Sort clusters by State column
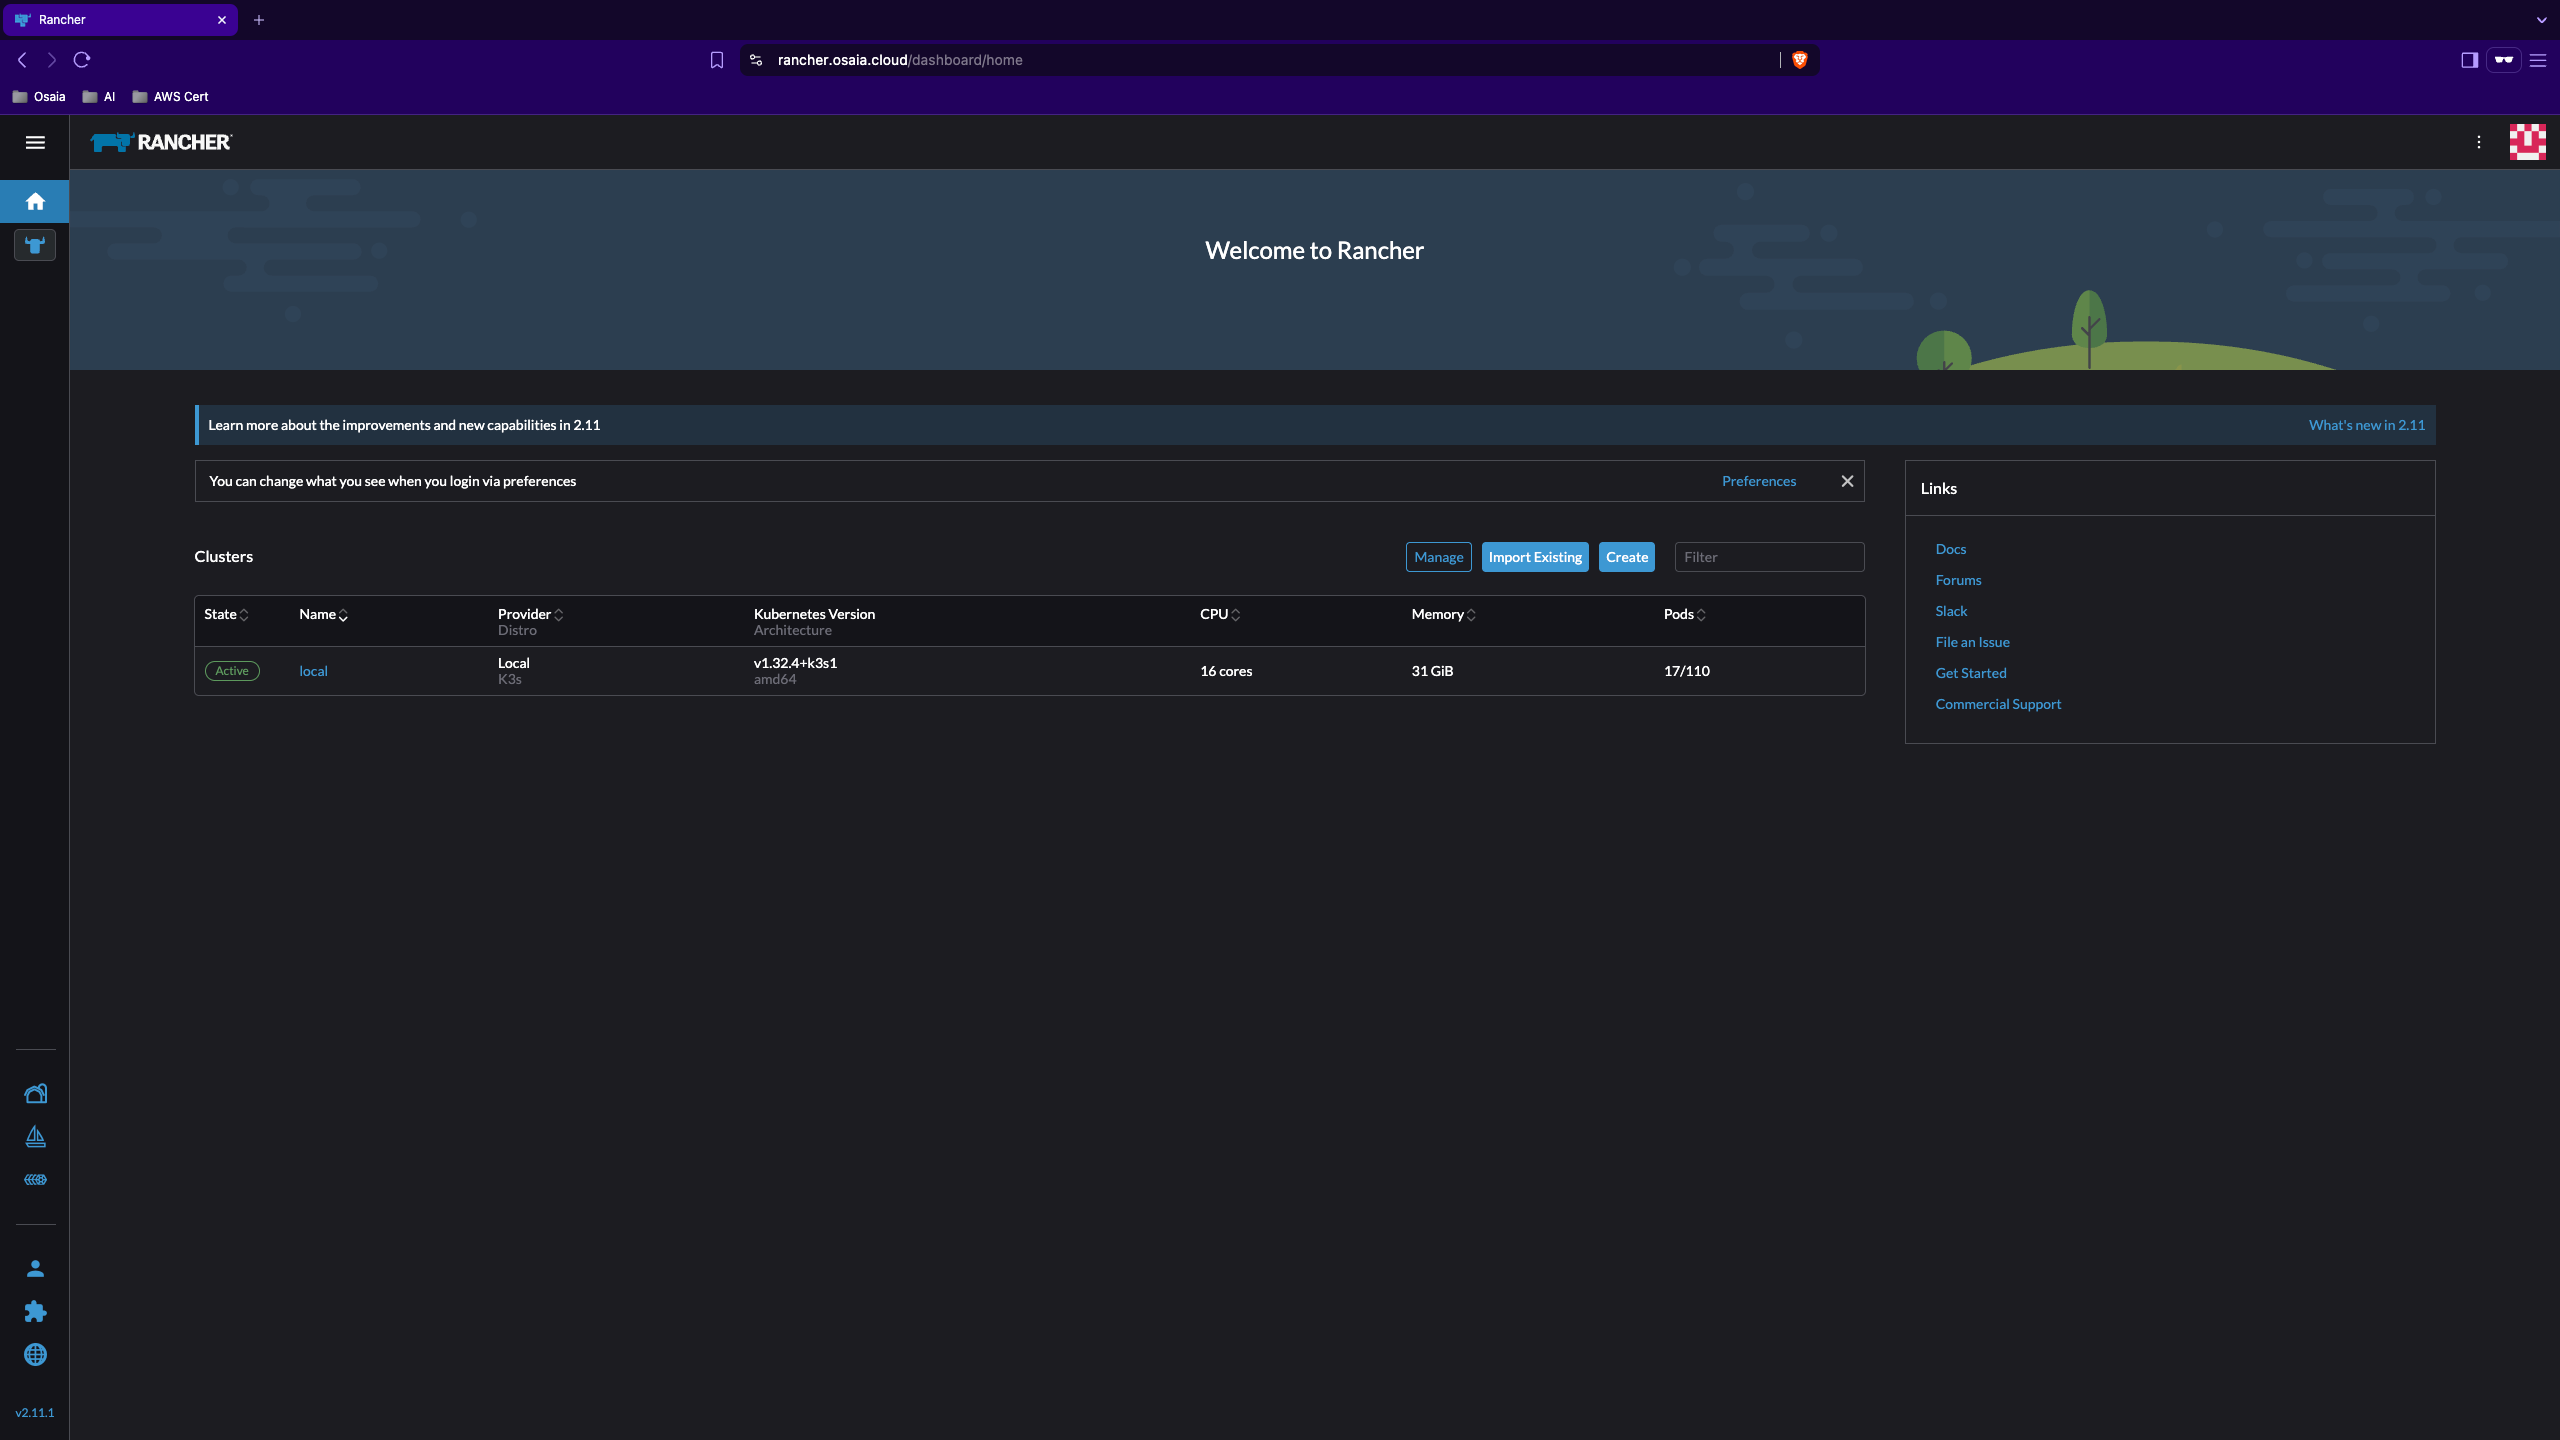This screenshot has width=2560, height=1440. [x=226, y=614]
